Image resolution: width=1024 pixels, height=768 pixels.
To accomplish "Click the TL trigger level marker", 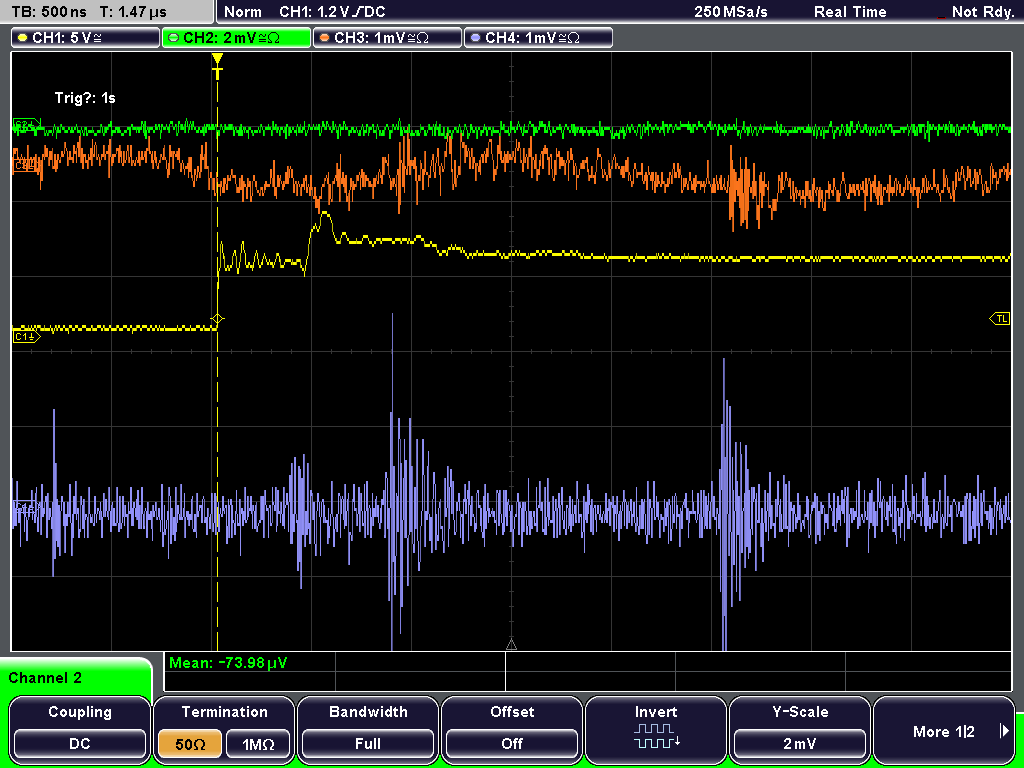I will pos(1000,319).
